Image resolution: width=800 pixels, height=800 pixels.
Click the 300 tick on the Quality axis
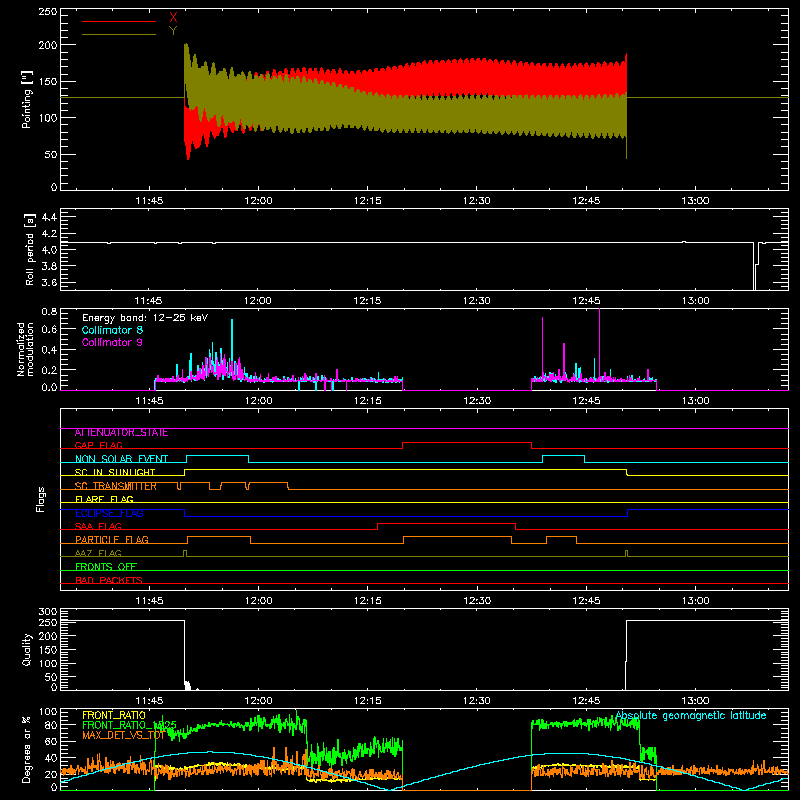click(x=48, y=612)
